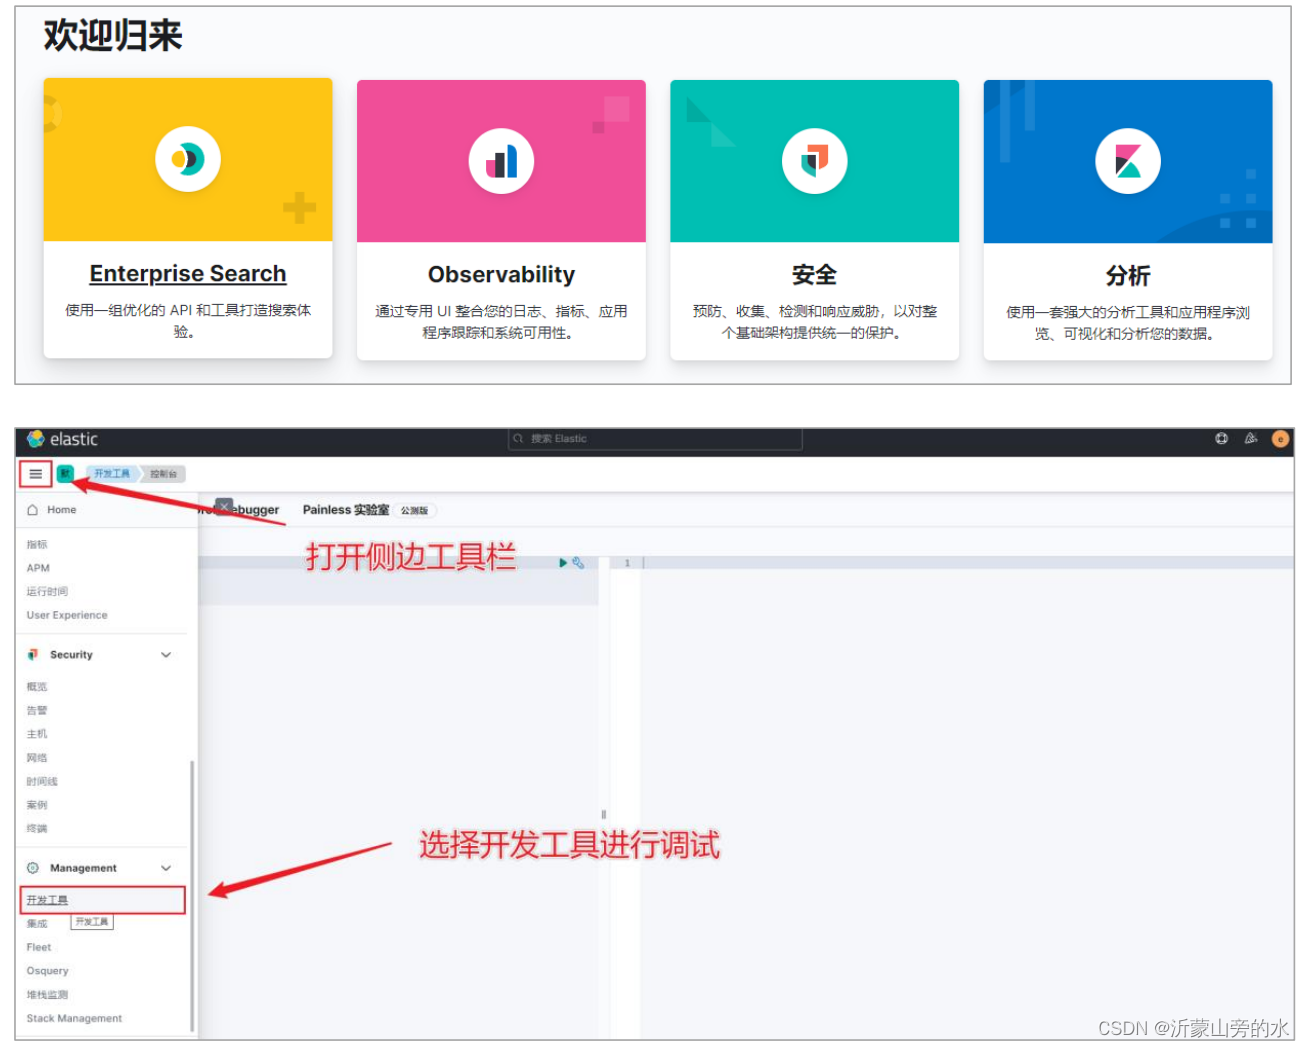Select 开发工具 under Management

tap(47, 900)
